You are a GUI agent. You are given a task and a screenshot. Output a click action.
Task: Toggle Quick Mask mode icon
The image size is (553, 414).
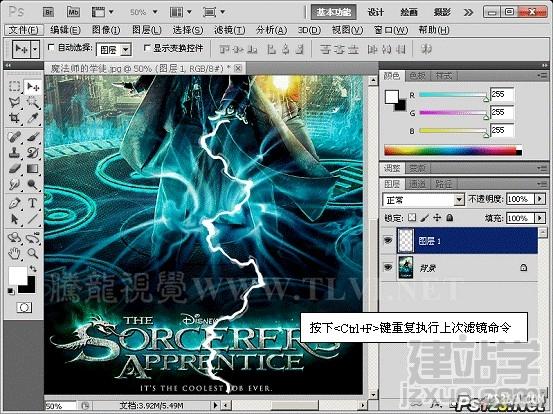coord(24,308)
